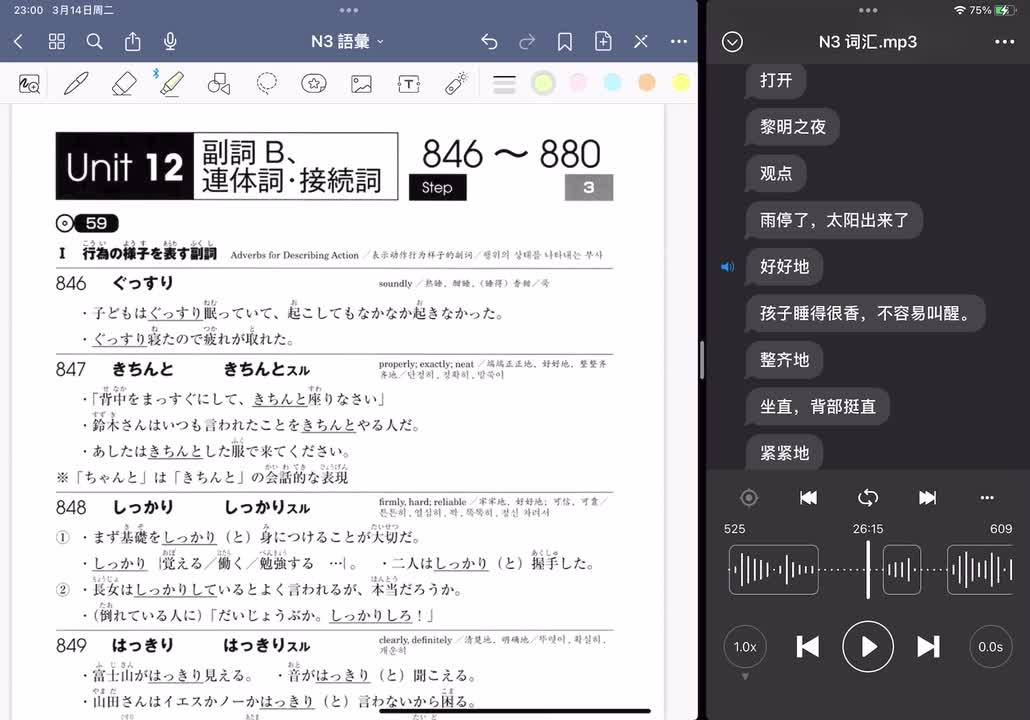Select the Text box tool
The height and width of the screenshot is (720, 1030).
point(409,84)
